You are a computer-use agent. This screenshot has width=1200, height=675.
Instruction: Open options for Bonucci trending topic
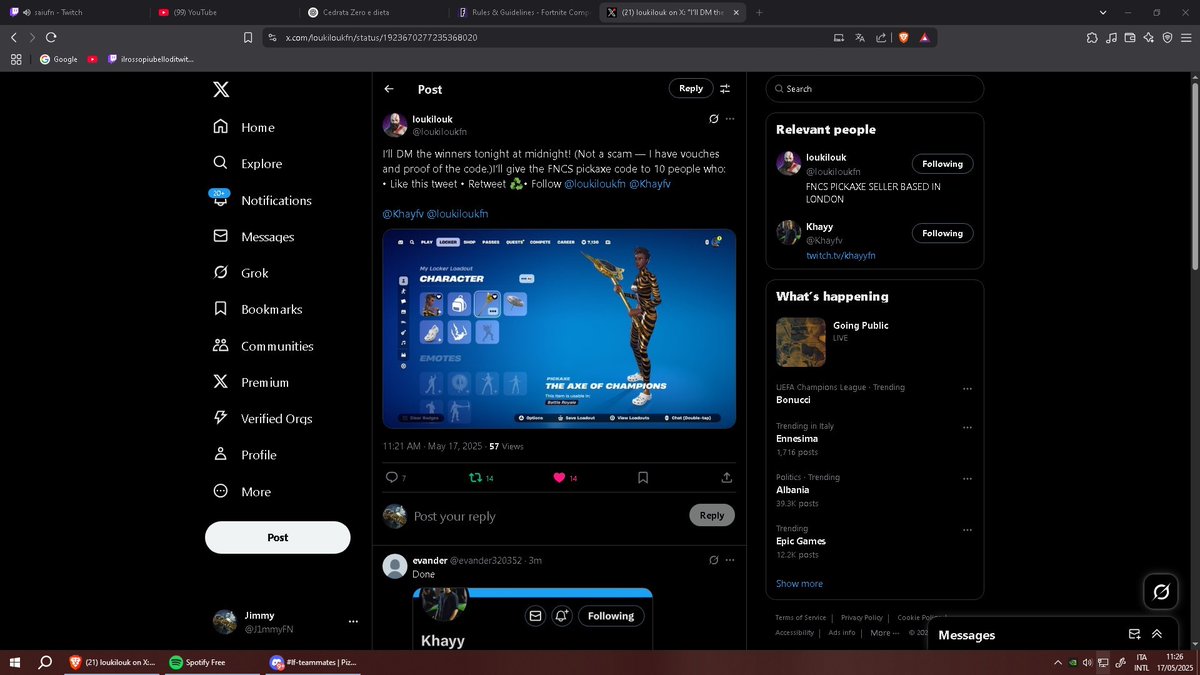pyautogui.click(x=967, y=389)
